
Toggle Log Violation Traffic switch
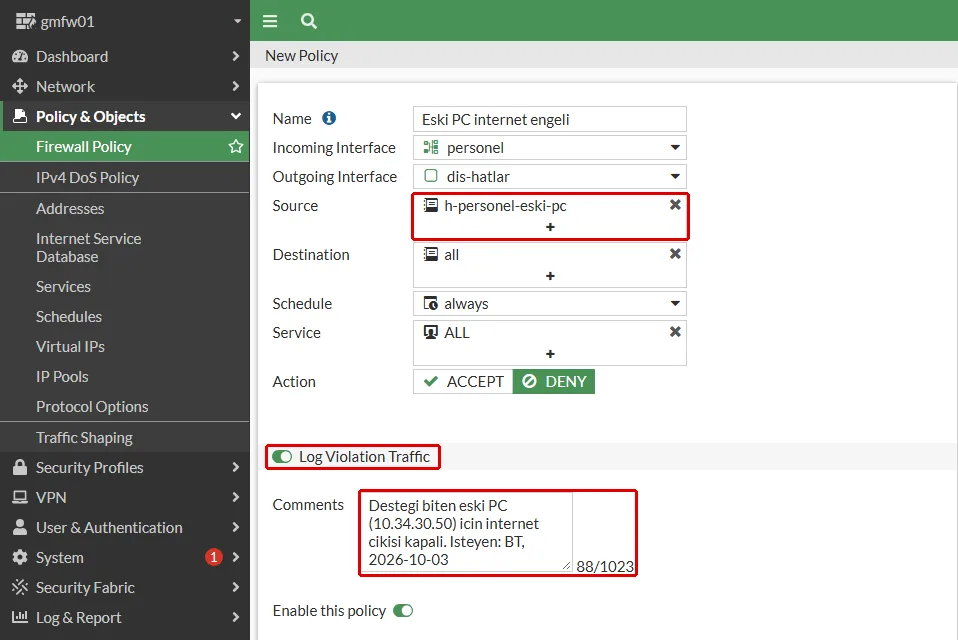(x=282, y=457)
